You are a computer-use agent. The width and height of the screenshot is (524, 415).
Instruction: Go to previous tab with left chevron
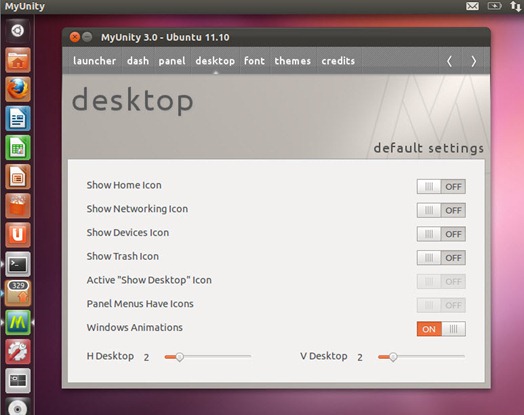450,61
